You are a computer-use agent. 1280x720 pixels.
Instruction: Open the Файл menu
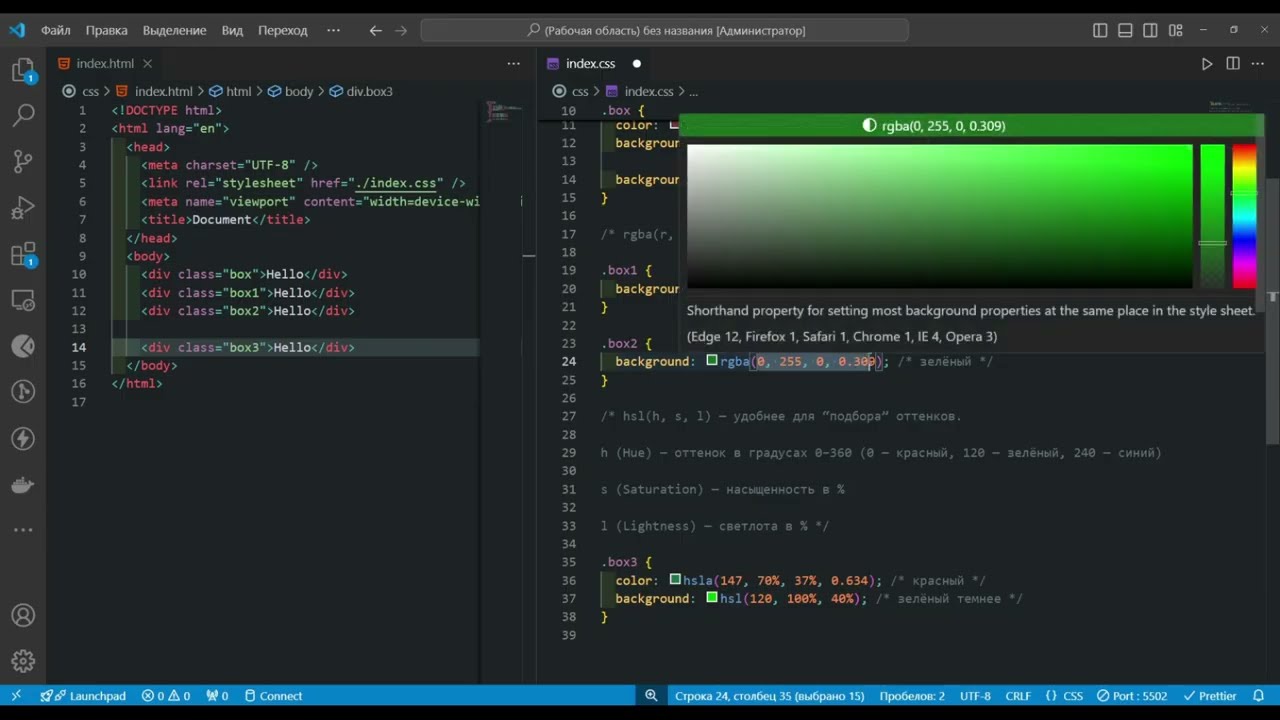(56, 31)
